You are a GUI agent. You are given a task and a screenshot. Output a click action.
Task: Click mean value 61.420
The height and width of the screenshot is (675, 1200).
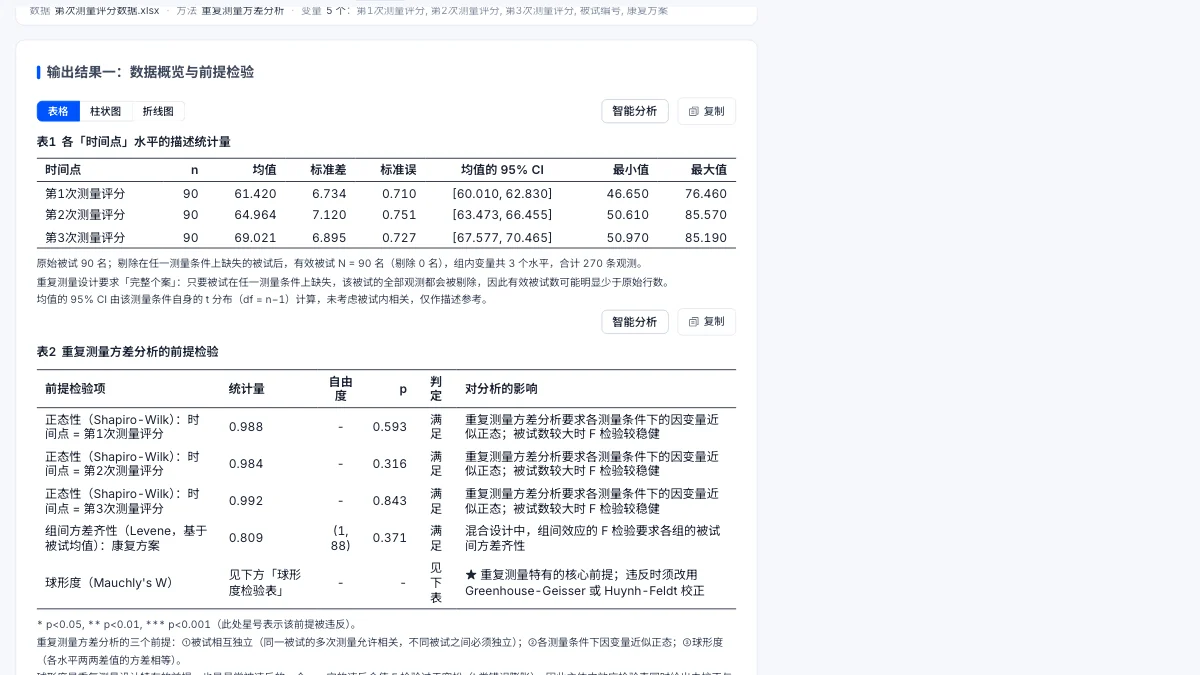(255, 194)
